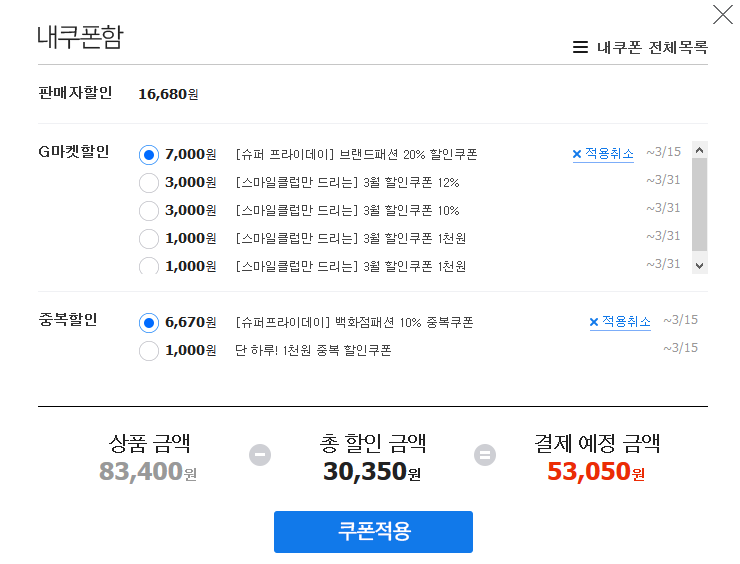Choose the first 1,000원 1천원 coupon
The image size is (740, 564).
coord(149,239)
